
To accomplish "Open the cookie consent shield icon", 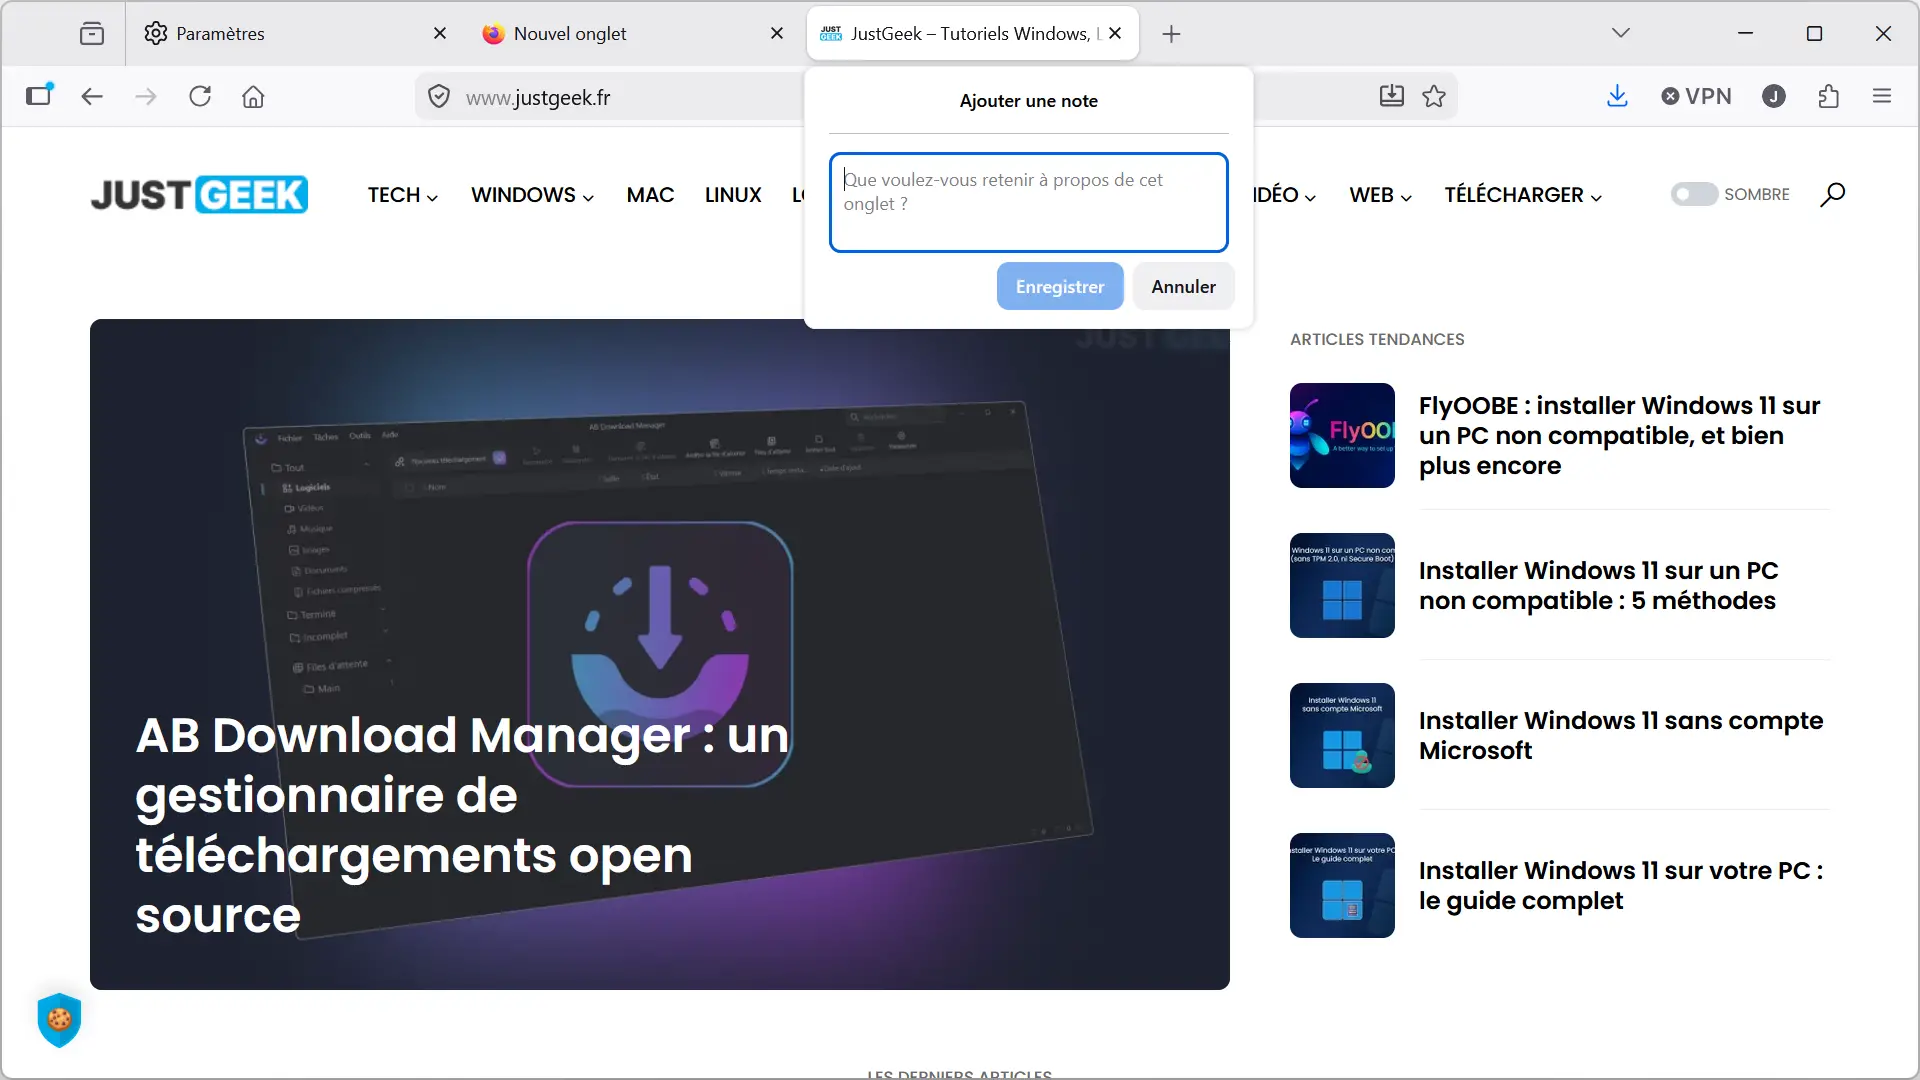I will pyautogui.click(x=59, y=1020).
